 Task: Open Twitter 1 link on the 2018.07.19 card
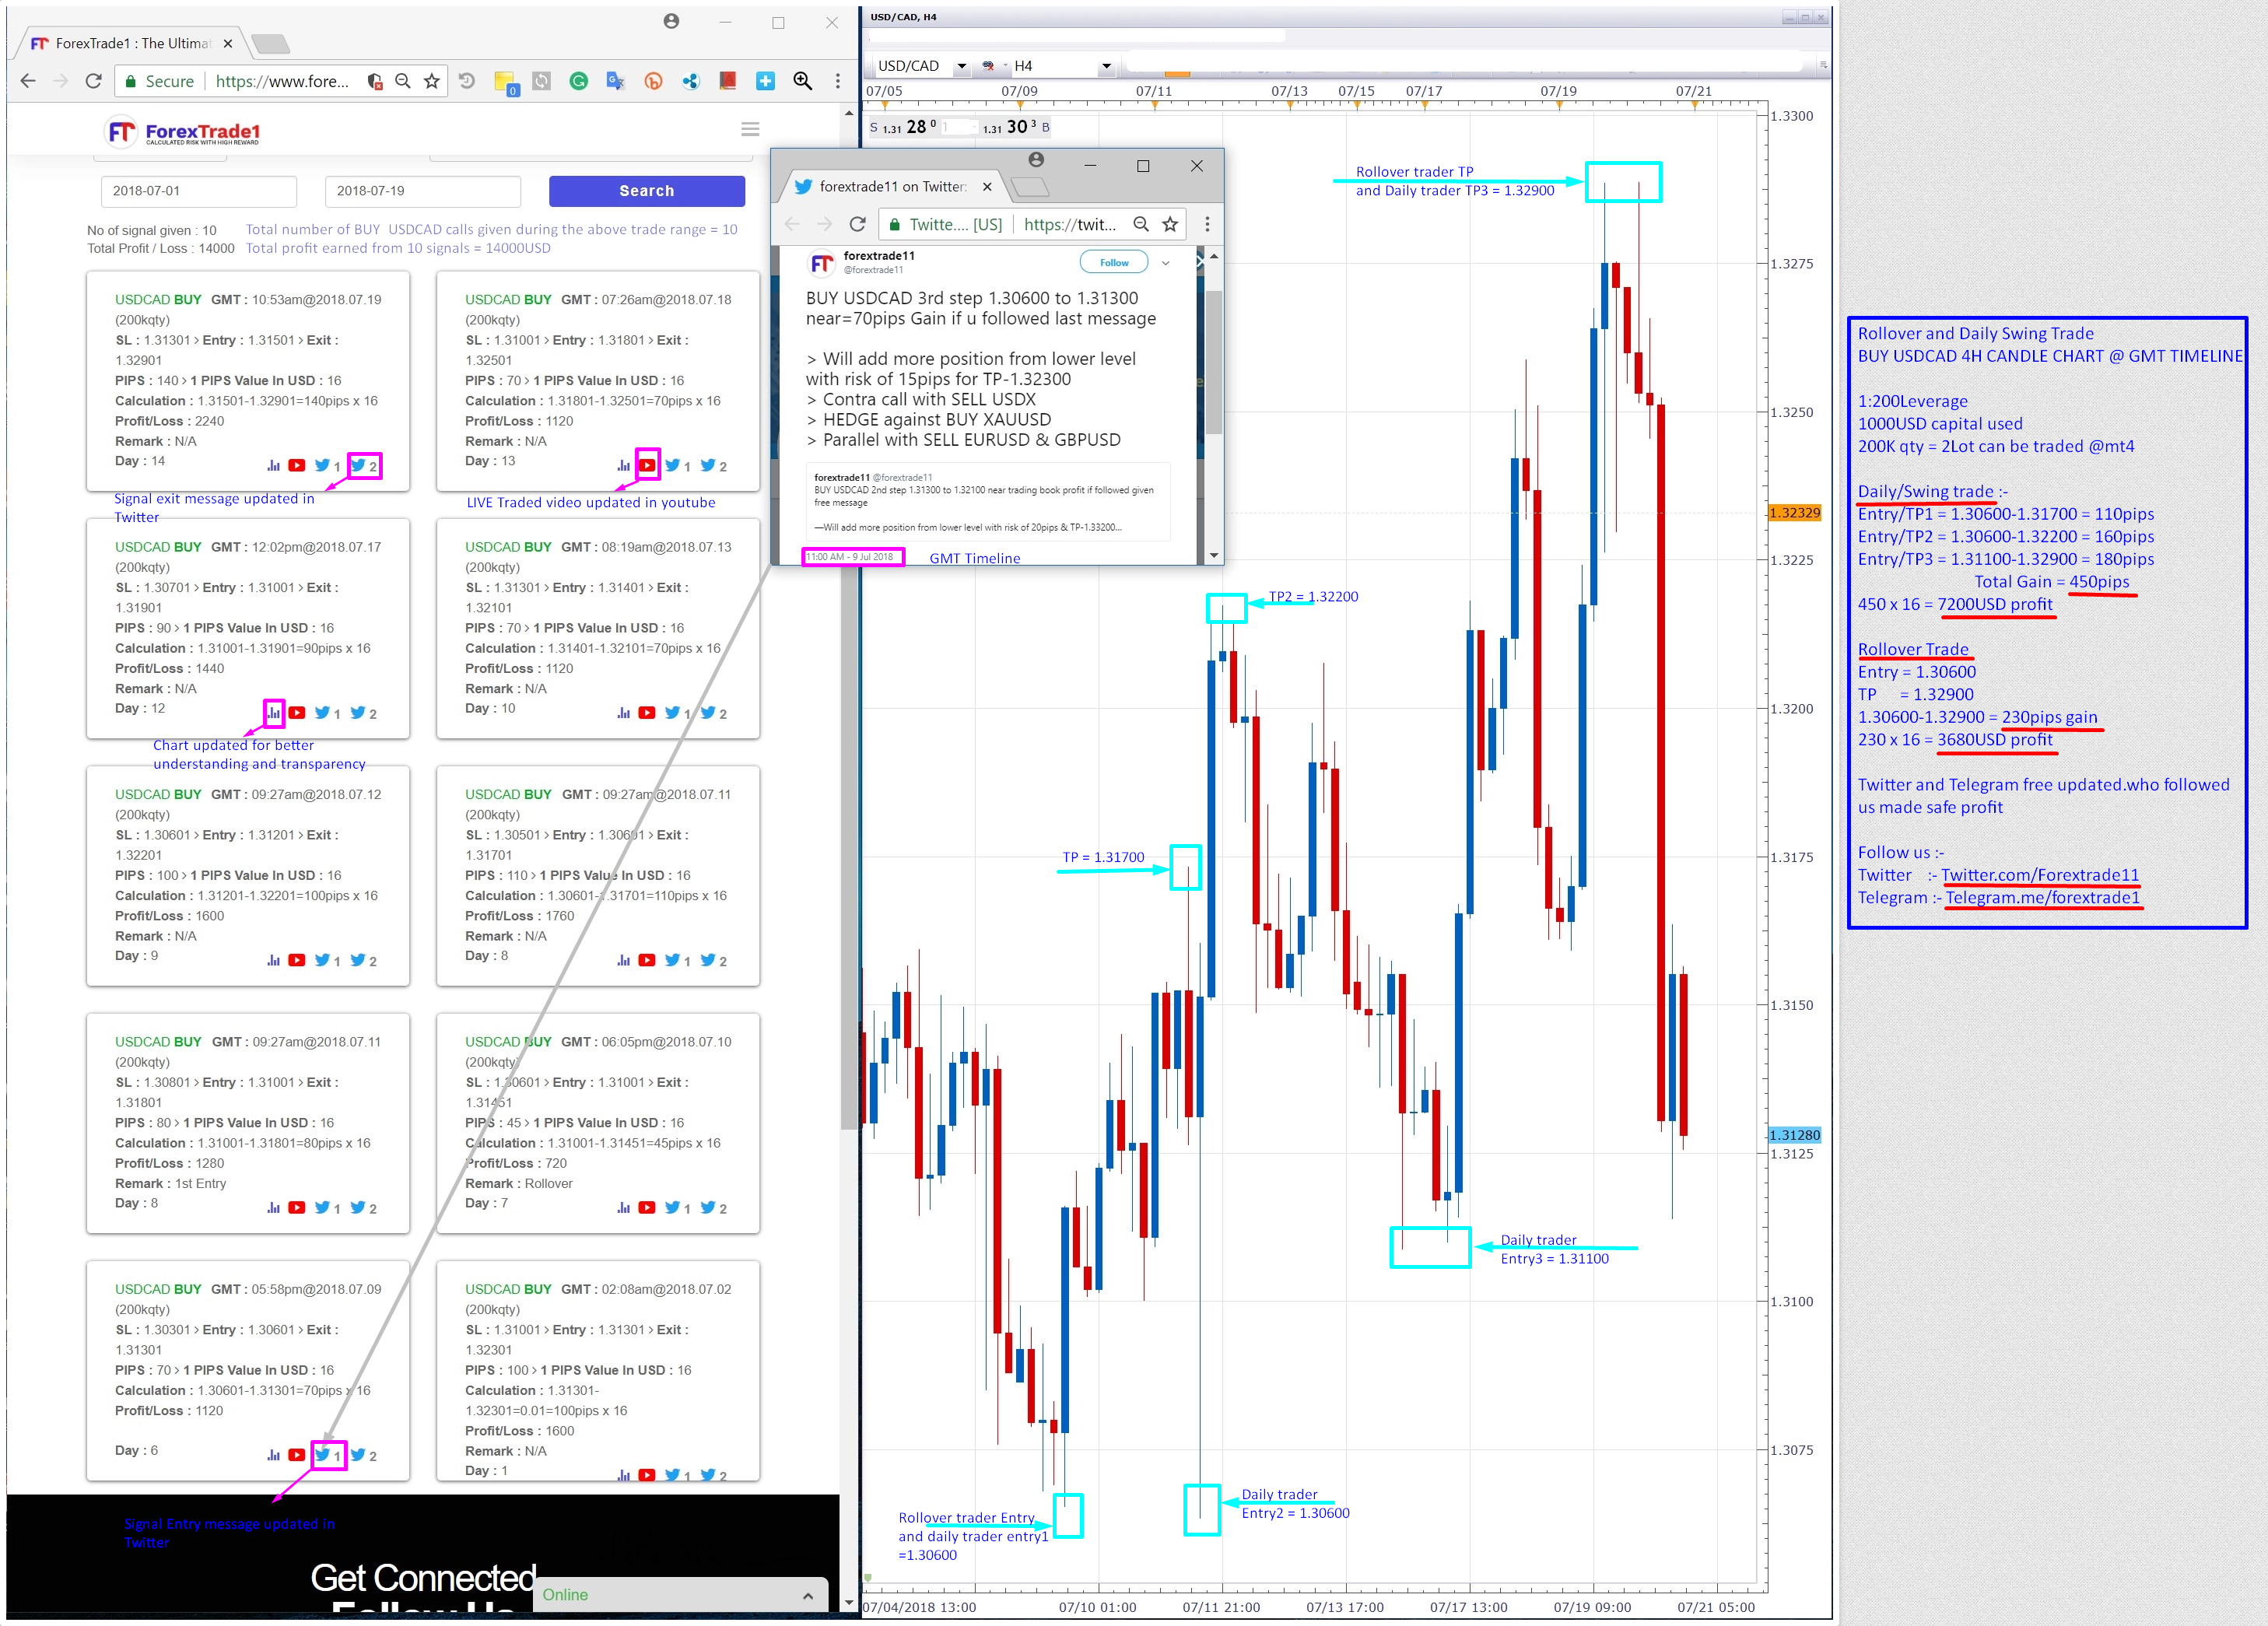pos(327,466)
